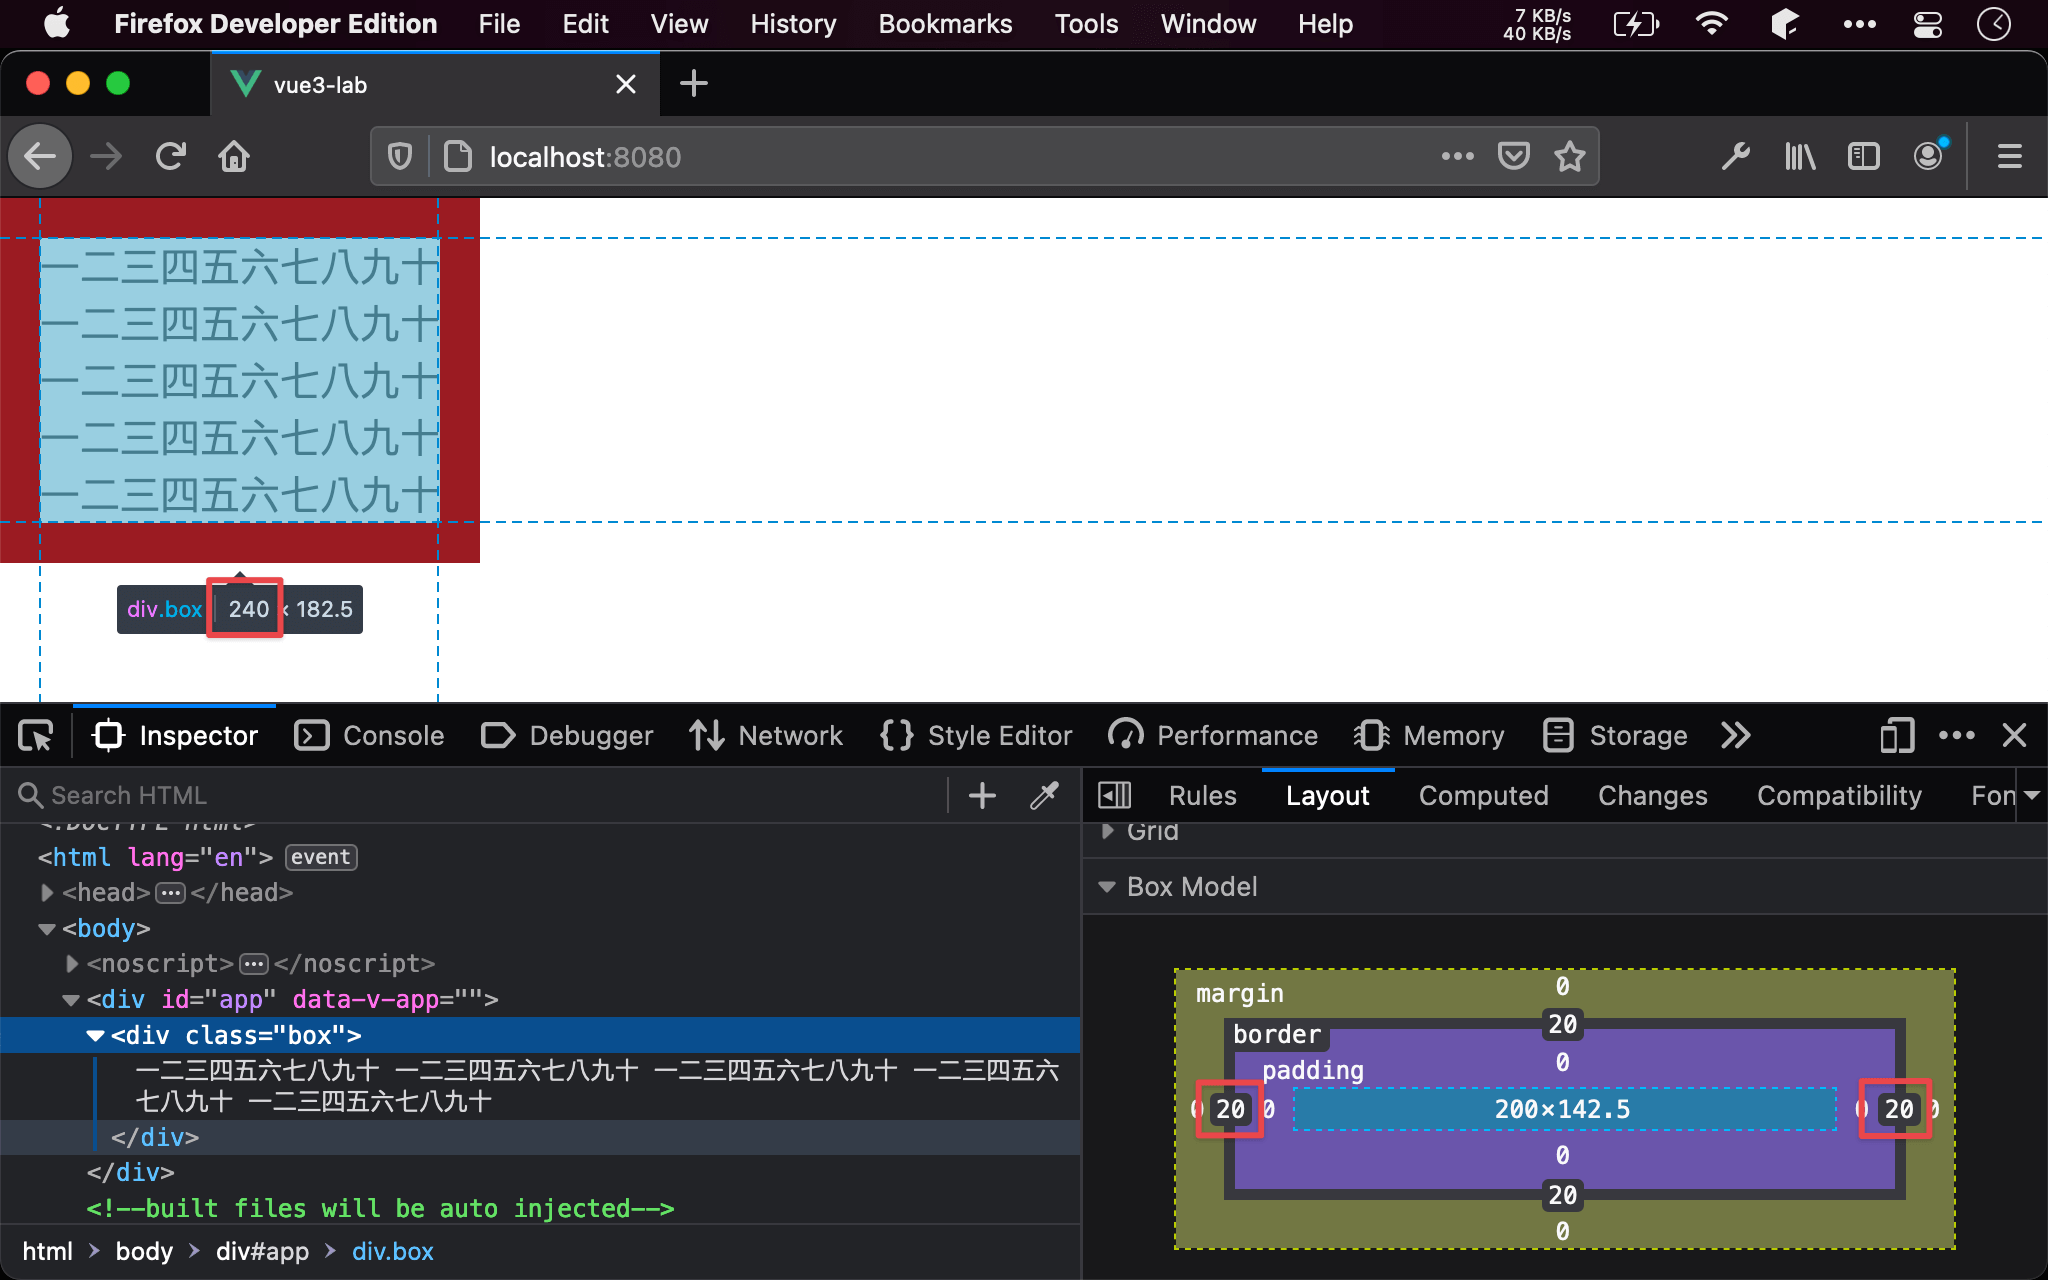Switch to the Console tab
This screenshot has width=2048, height=1280.
coord(370,736)
